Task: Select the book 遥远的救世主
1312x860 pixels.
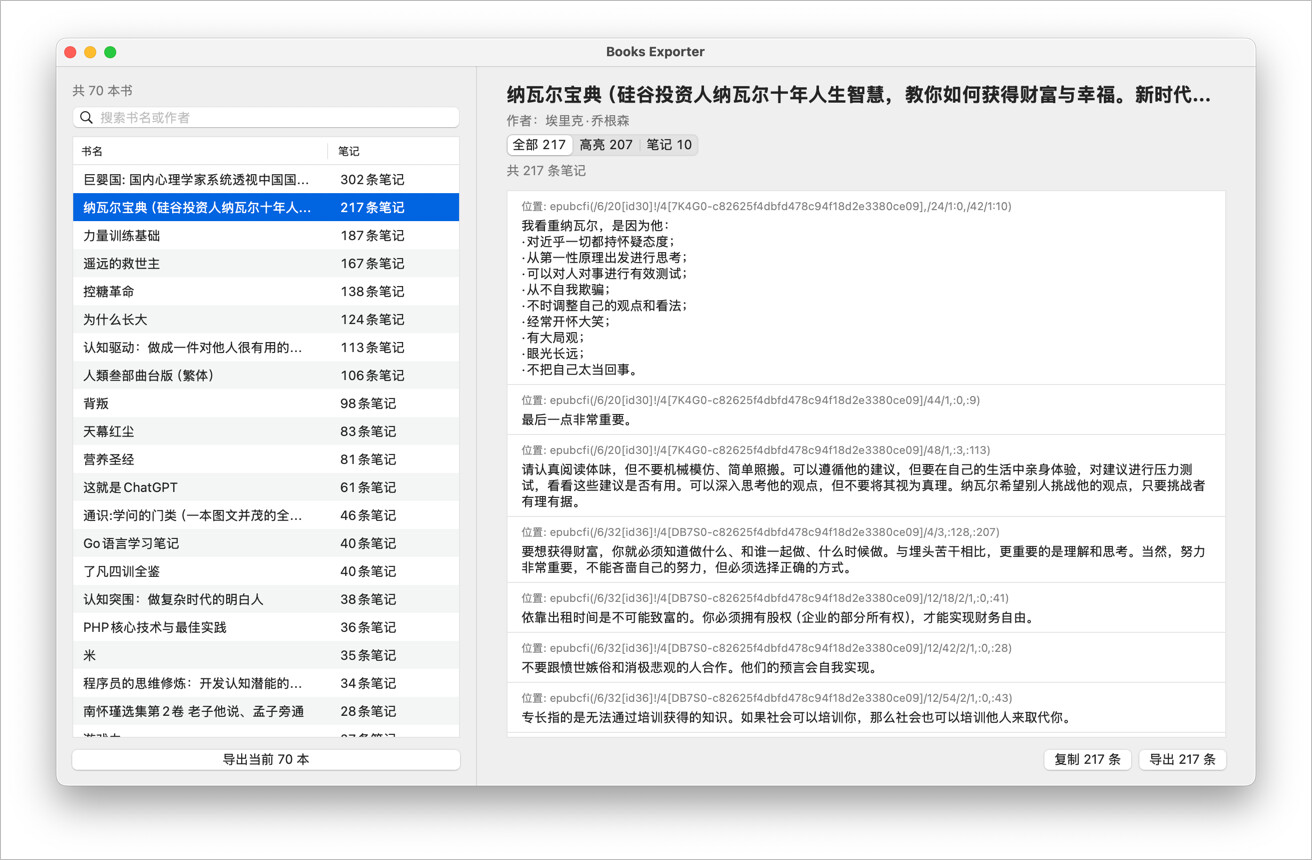Action: pyautogui.click(x=266, y=264)
